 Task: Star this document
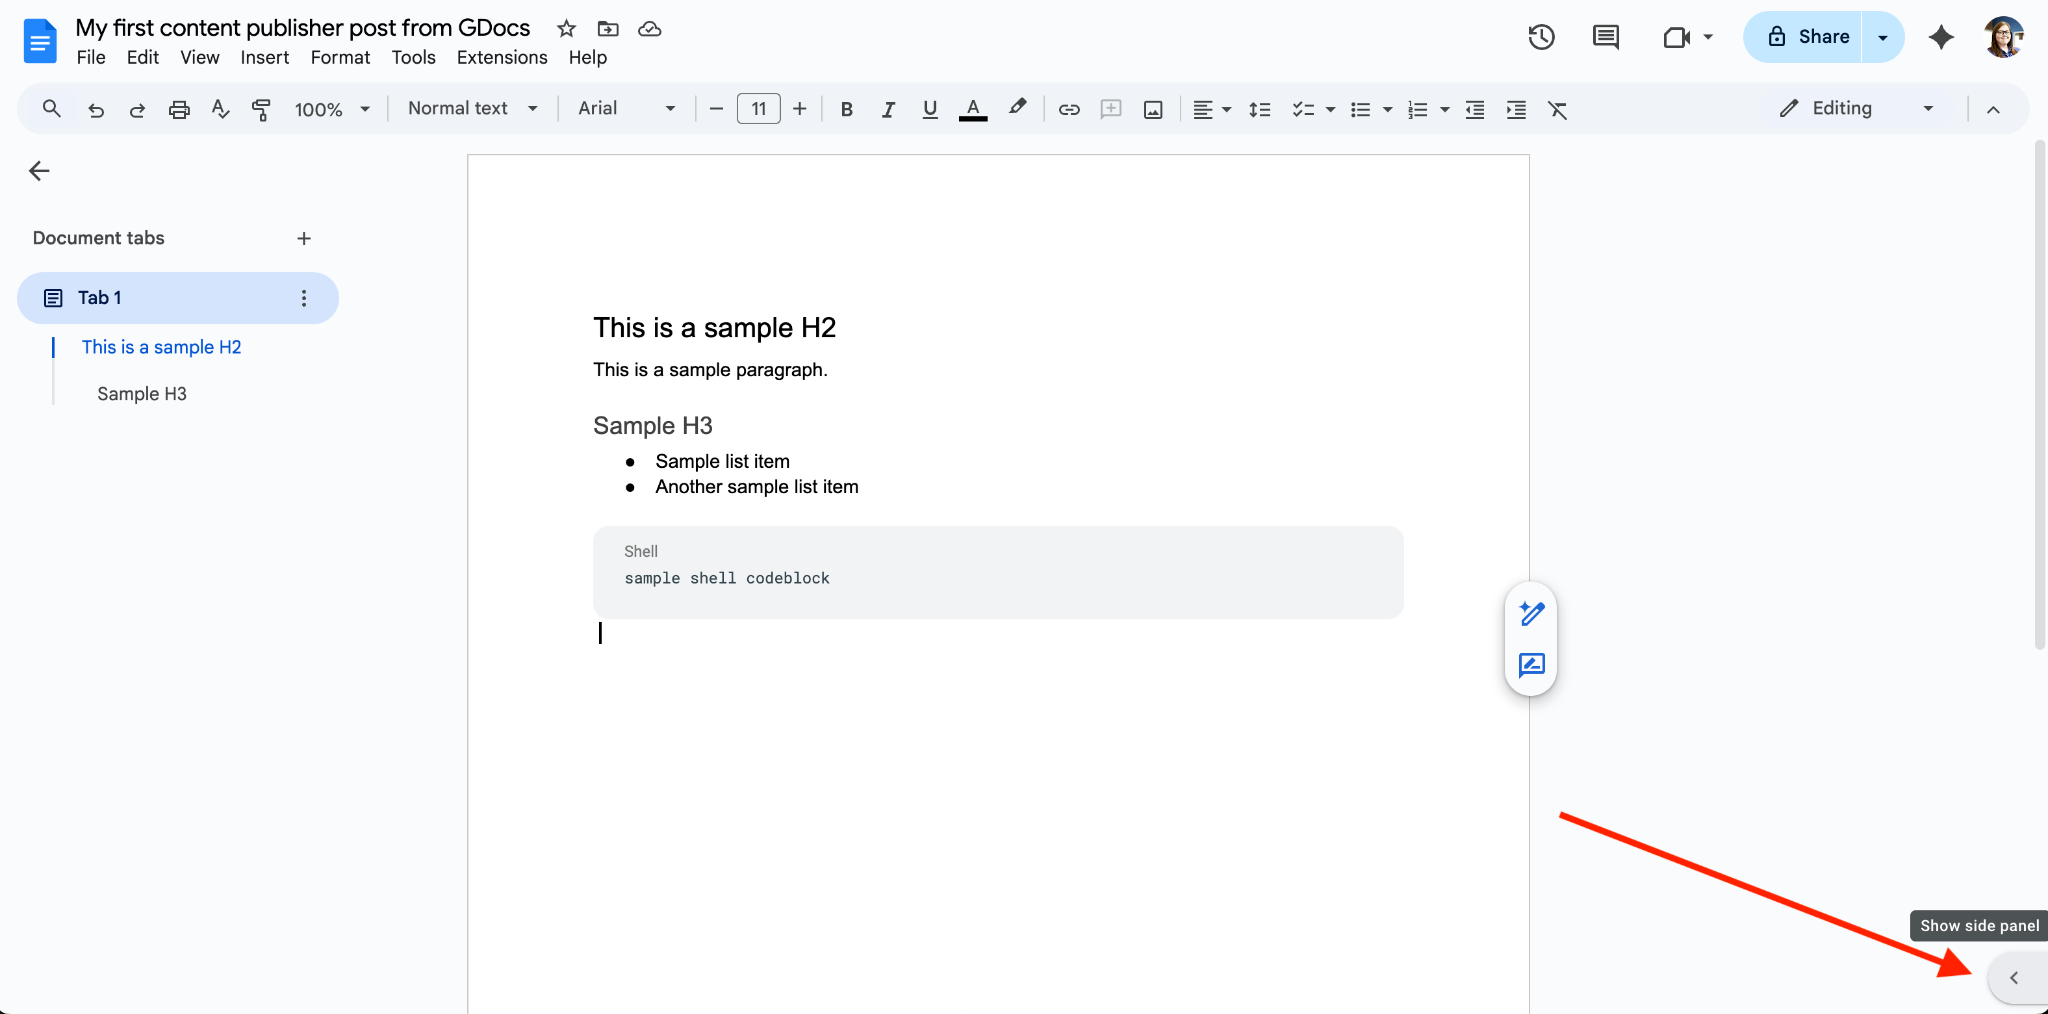(566, 28)
